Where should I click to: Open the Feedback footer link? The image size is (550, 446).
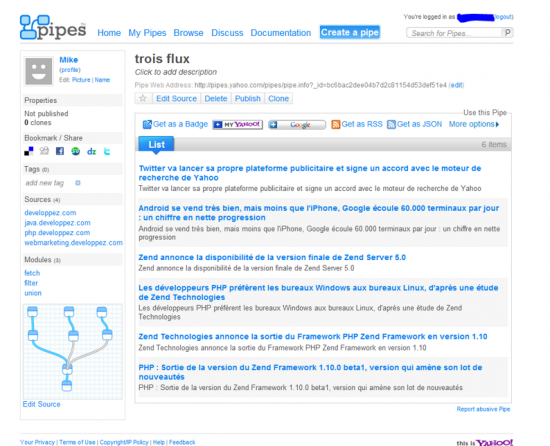(182, 442)
